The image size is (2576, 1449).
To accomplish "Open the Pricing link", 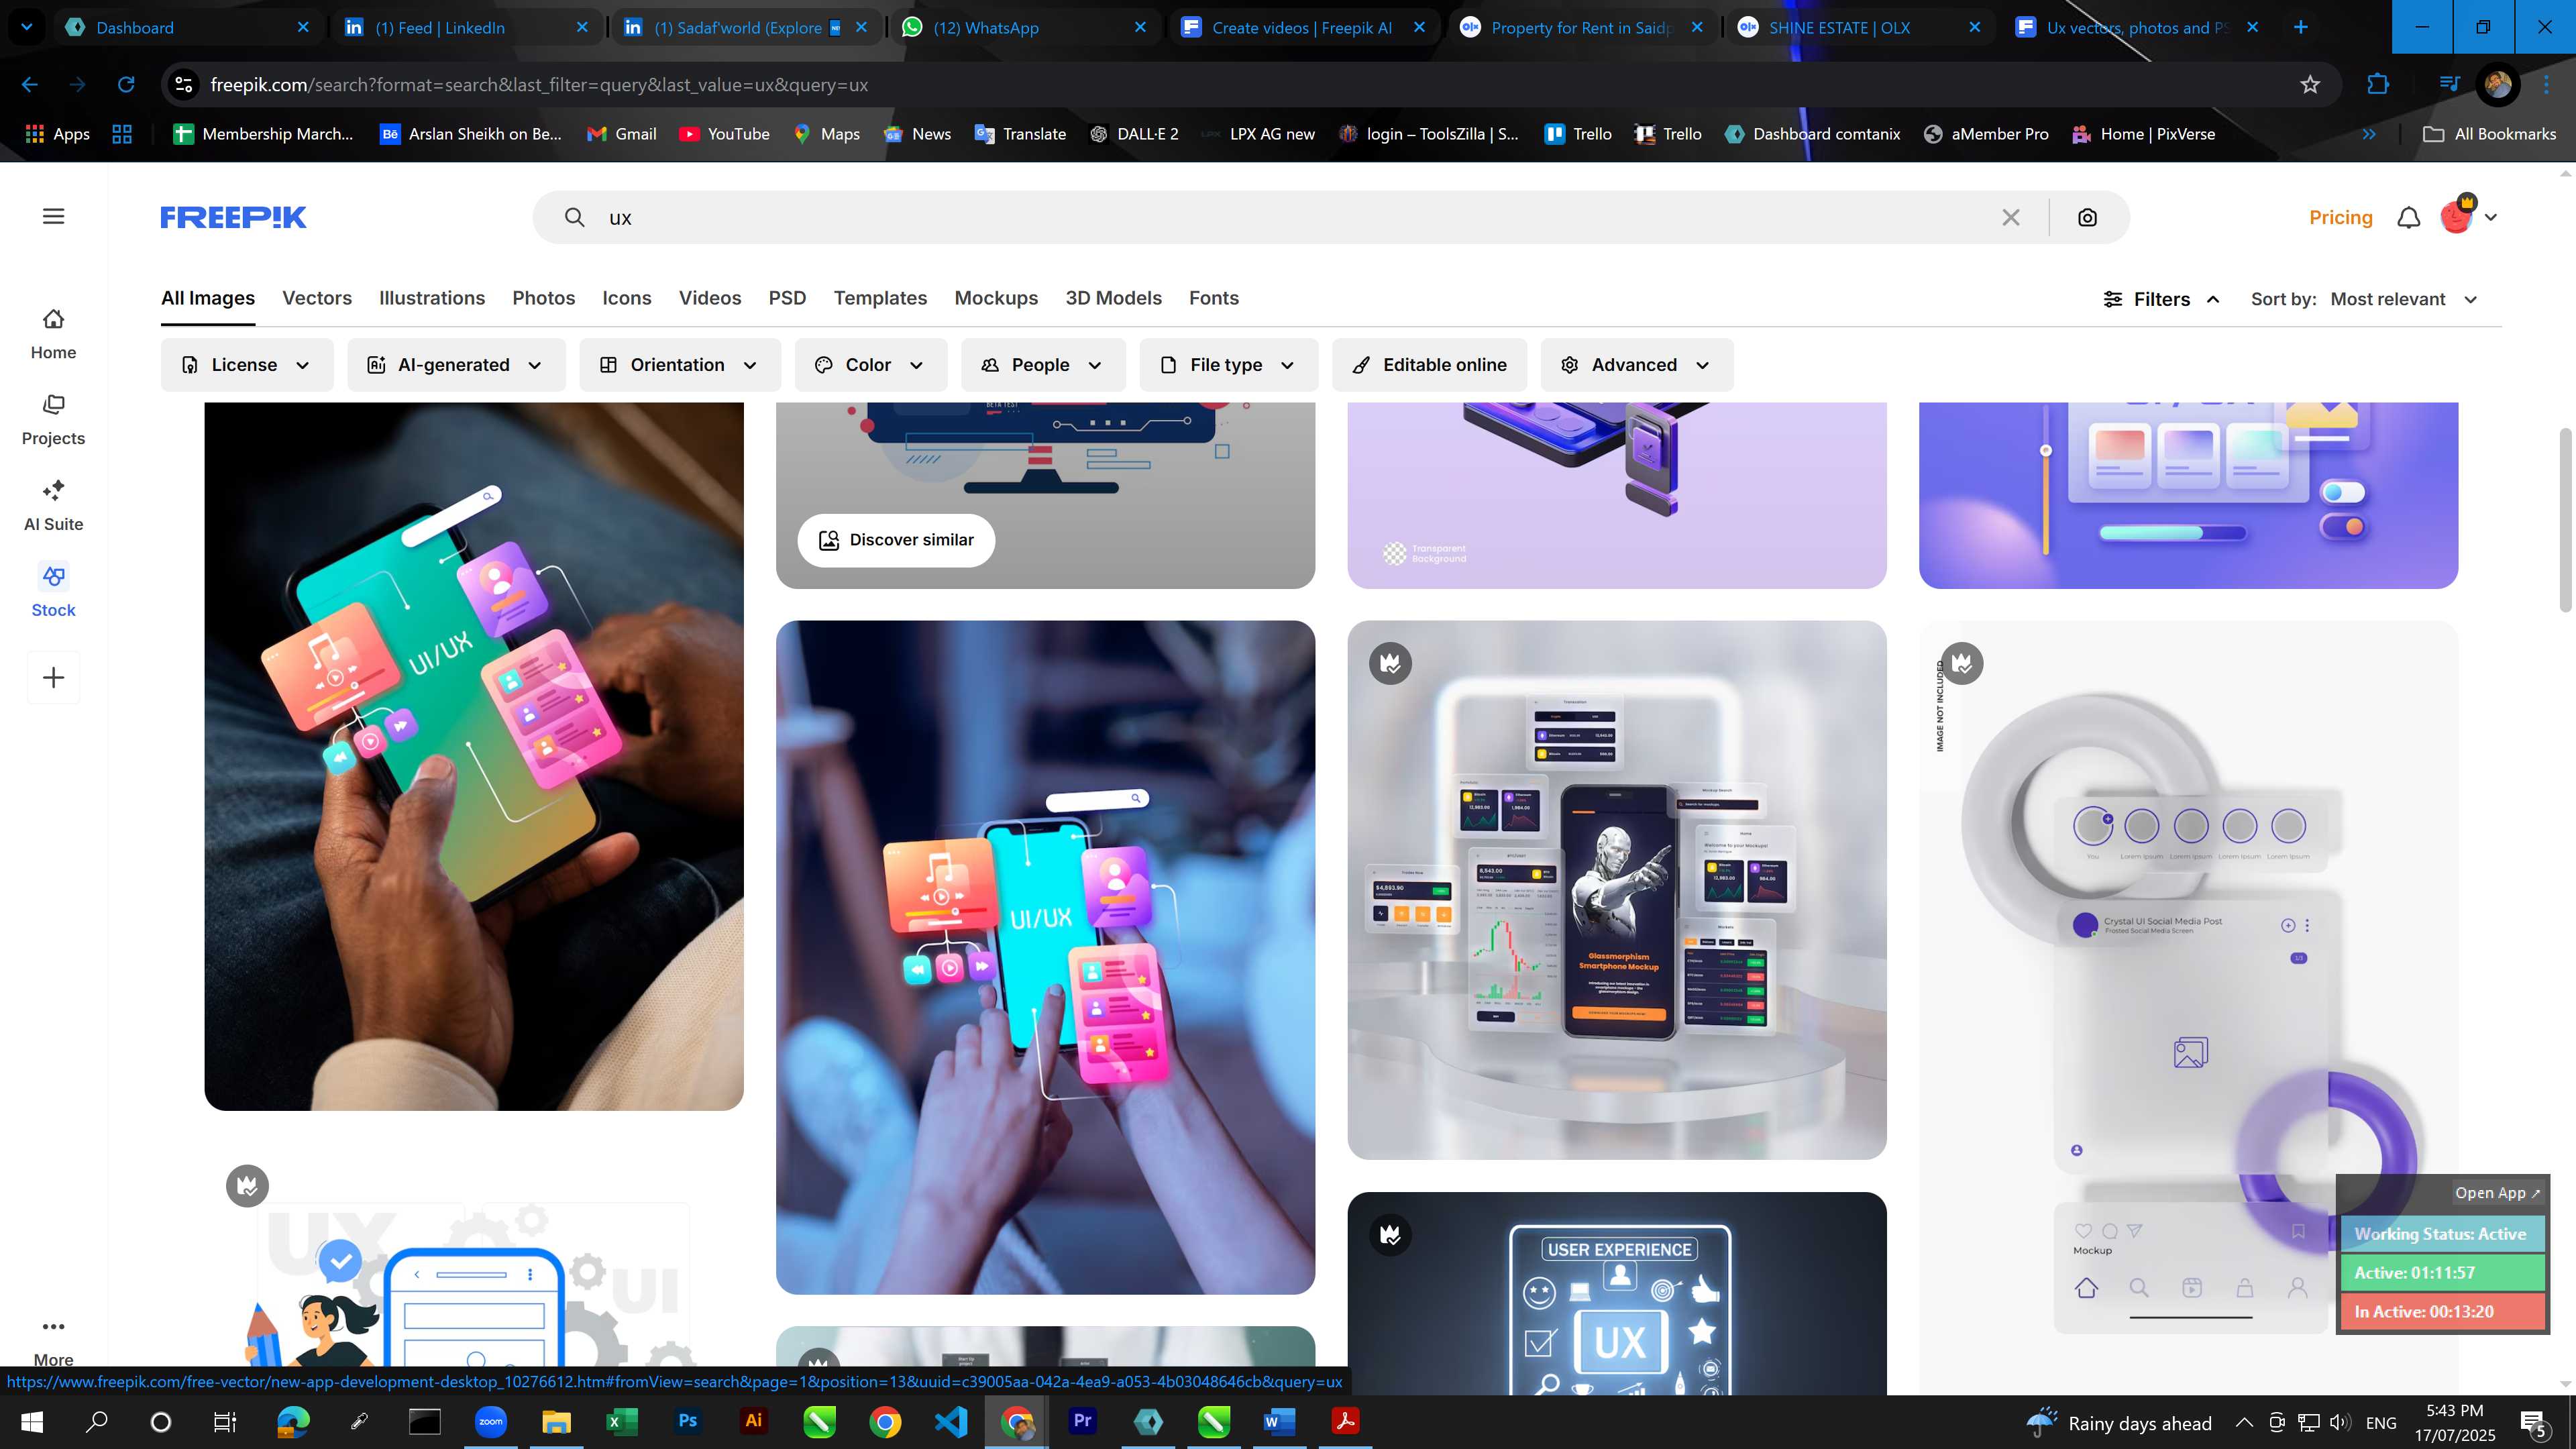I will (x=2340, y=217).
